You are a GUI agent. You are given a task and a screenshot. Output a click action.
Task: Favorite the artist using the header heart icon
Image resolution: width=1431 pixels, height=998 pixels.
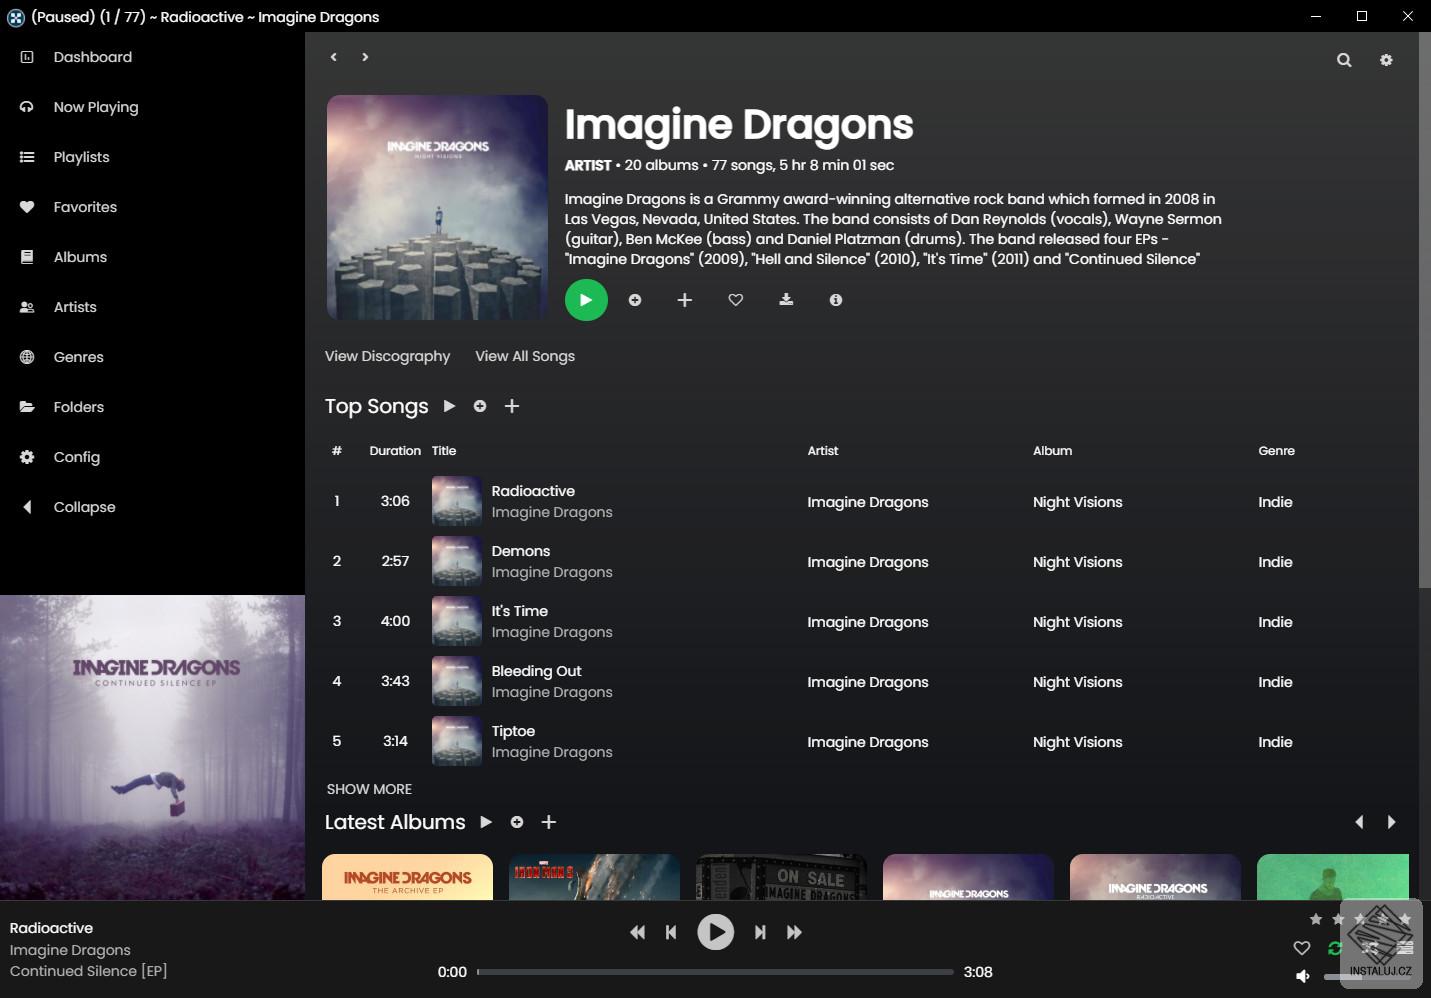(x=736, y=300)
